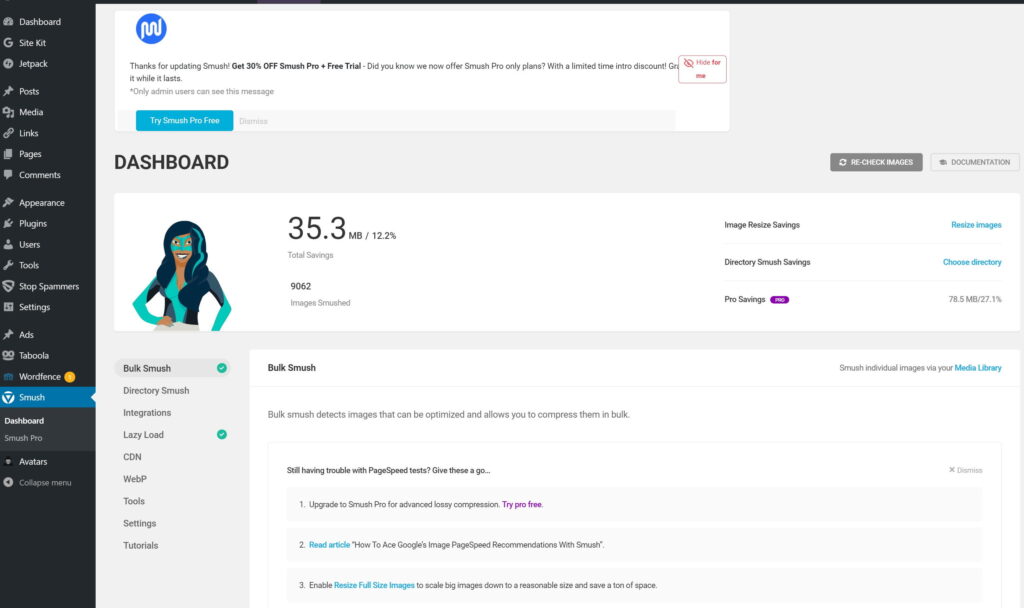Click the Stop Spammers shield icon
The image size is (1024, 608).
click(x=9, y=286)
